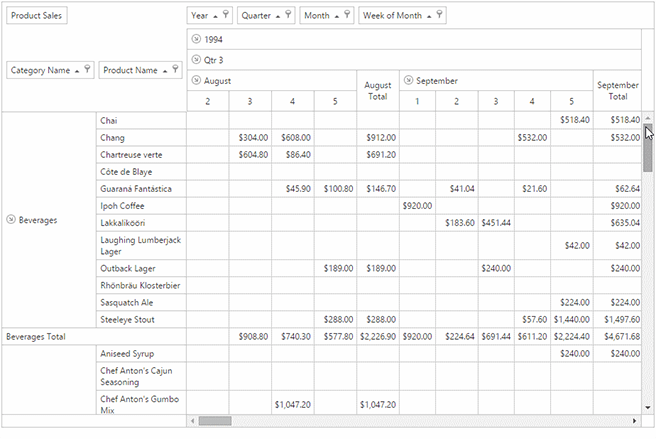
Task: Click the vertical scrollbar down arrow
Action: click(x=648, y=408)
